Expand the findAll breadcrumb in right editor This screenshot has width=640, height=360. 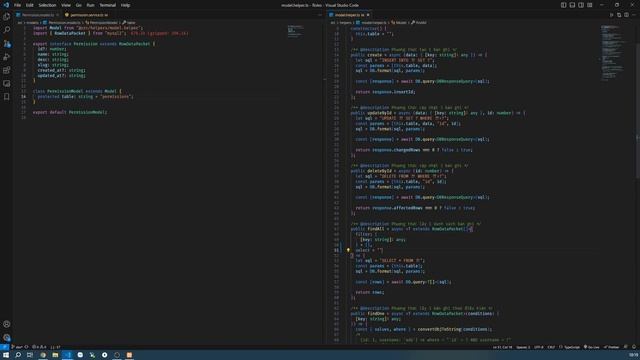(x=419, y=23)
